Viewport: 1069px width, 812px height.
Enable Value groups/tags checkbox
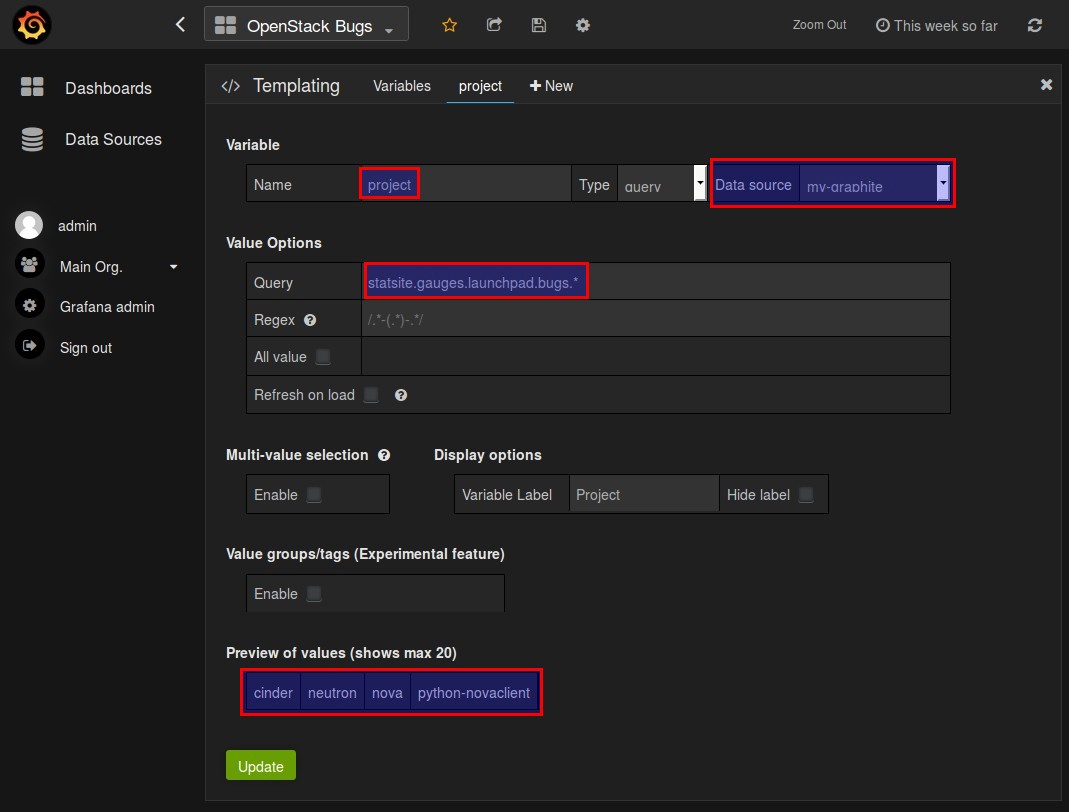pos(314,593)
